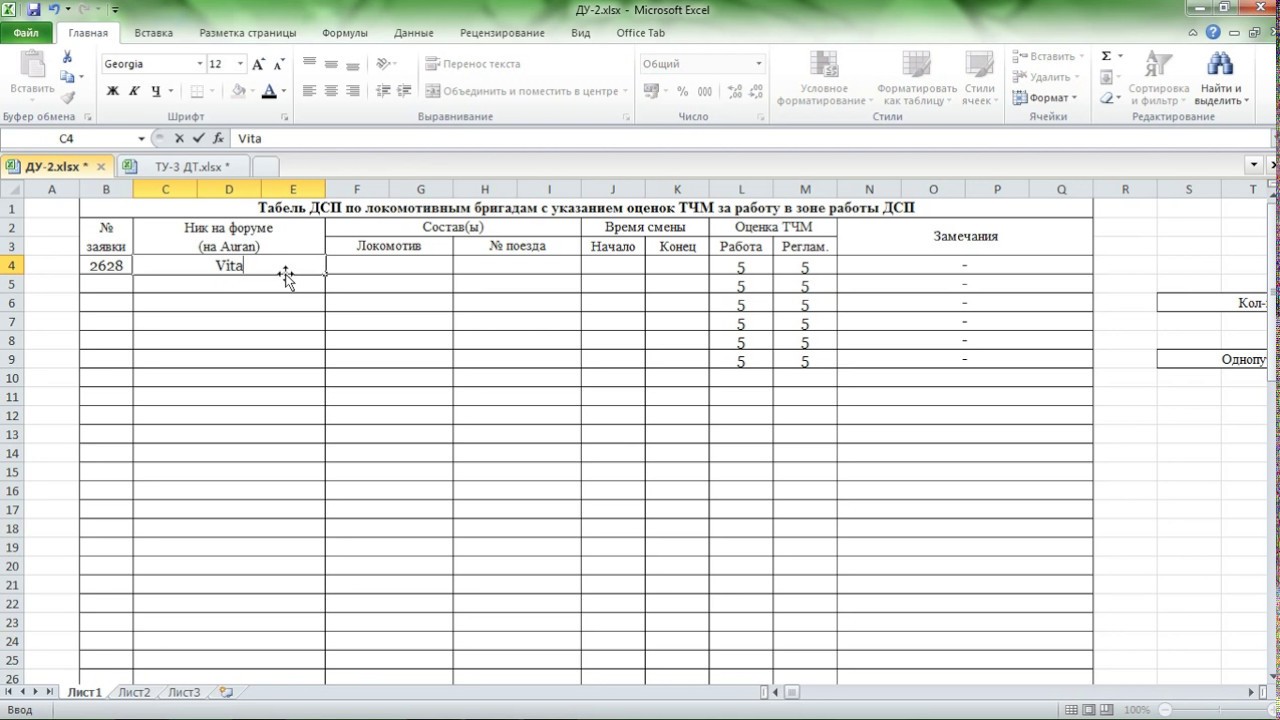This screenshot has height=720, width=1280.
Task: Switch to the Вставка ribbon tab
Action: [153, 33]
